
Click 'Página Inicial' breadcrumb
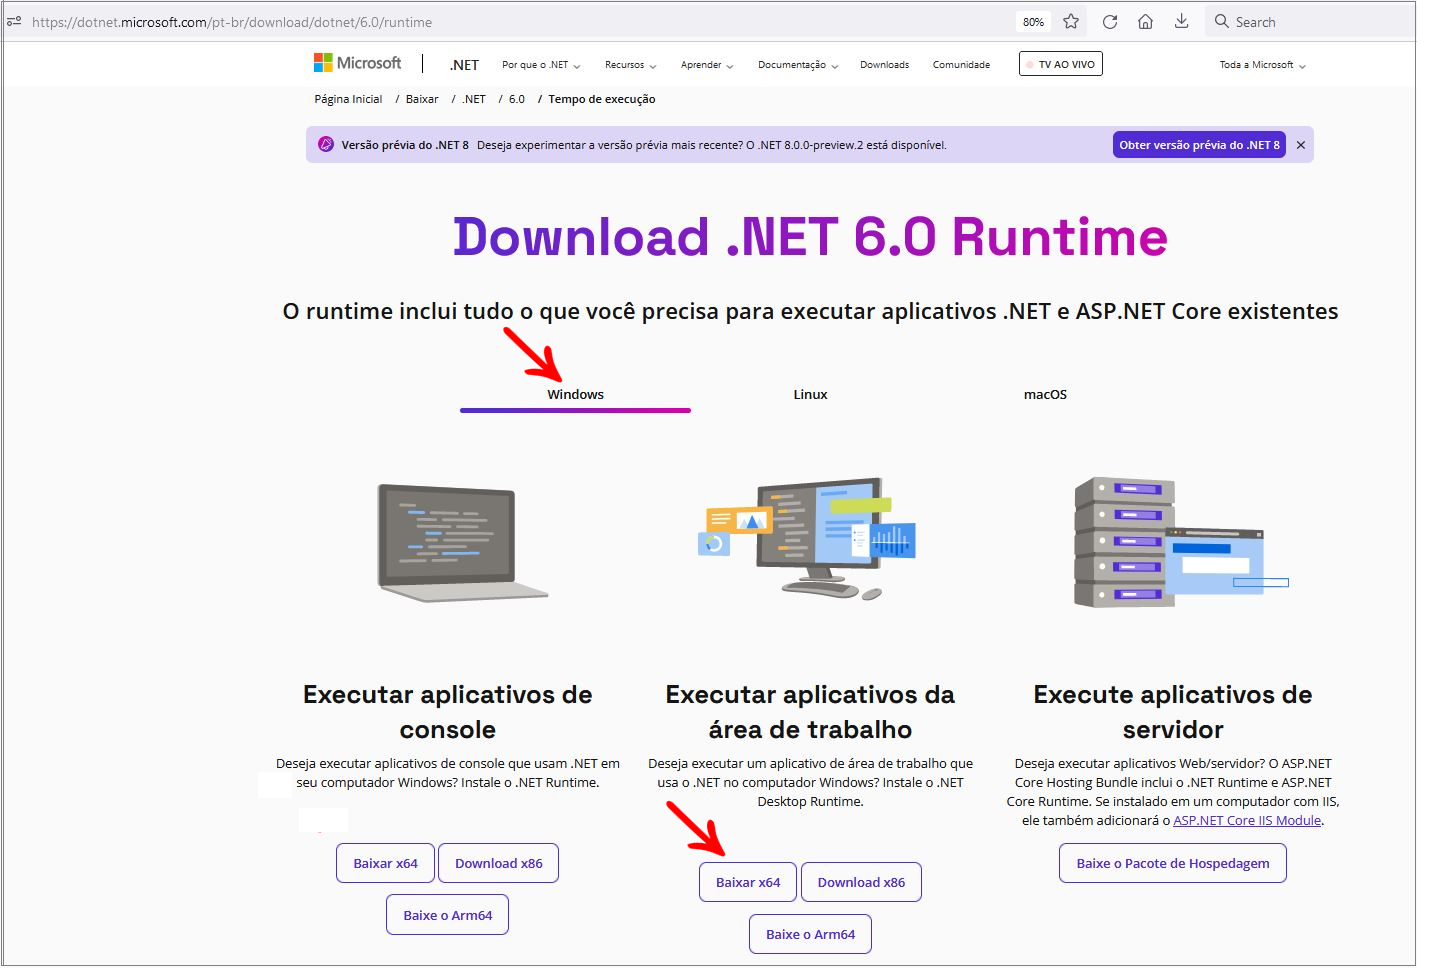348,99
